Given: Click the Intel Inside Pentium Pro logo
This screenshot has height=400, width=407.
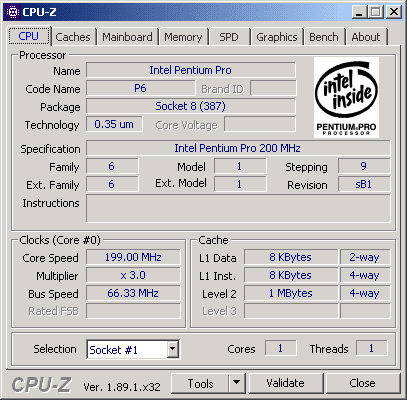Looking at the screenshot, I should tap(346, 97).
